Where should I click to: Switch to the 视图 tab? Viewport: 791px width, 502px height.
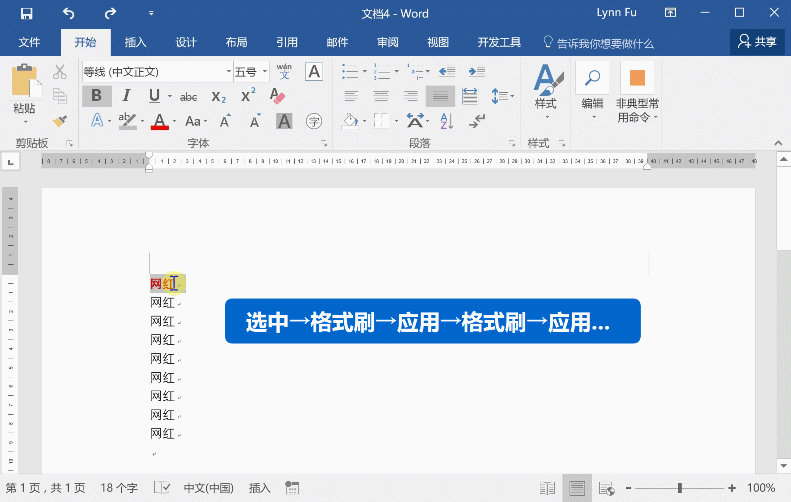tap(438, 42)
